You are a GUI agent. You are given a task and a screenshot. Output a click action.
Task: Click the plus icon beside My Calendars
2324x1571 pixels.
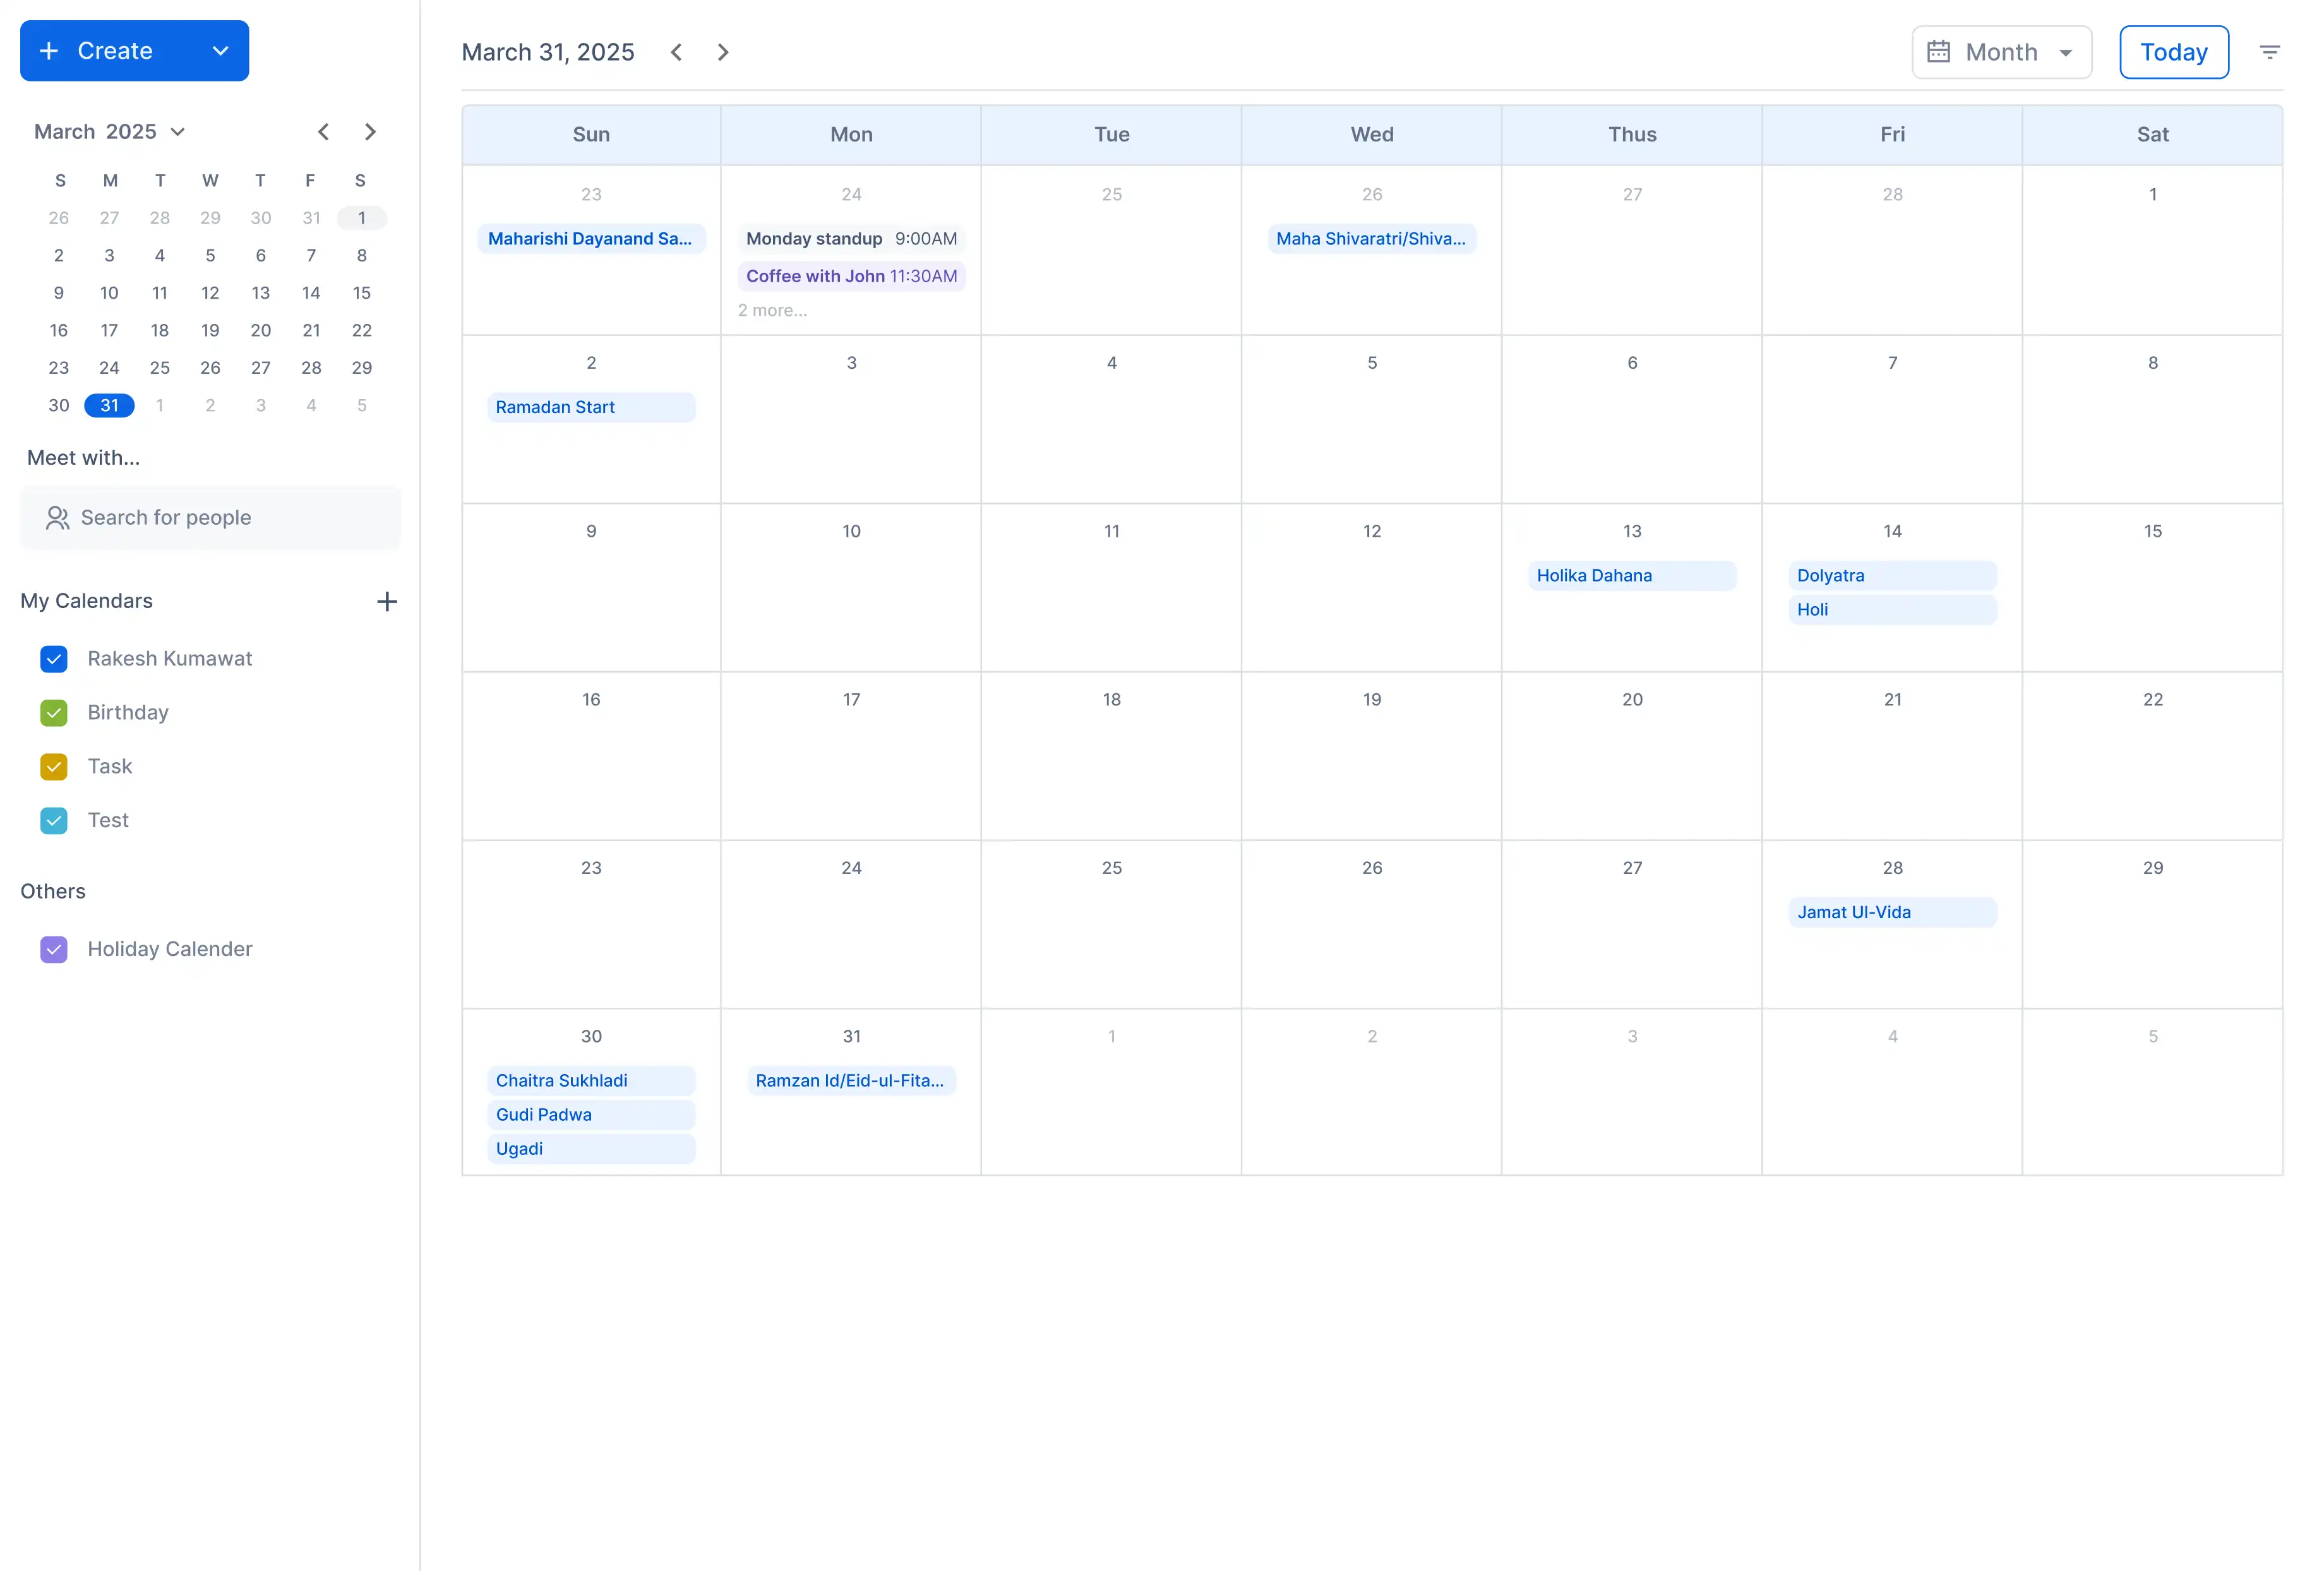(x=388, y=601)
